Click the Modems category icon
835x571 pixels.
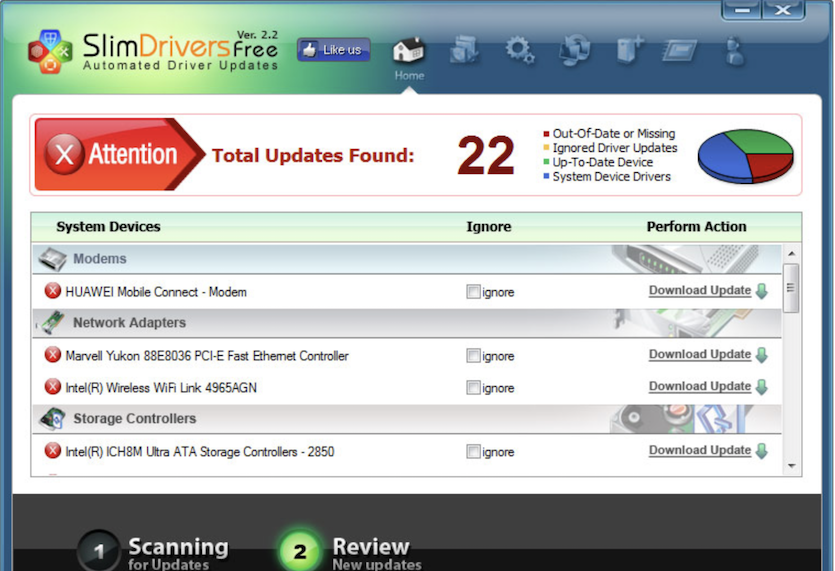pos(52,259)
